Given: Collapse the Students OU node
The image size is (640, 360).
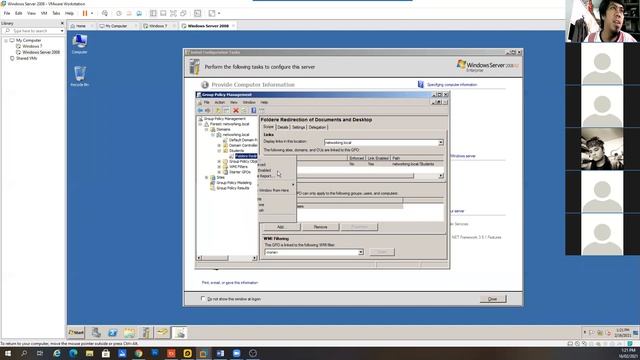Looking at the screenshot, I should coord(219,151).
